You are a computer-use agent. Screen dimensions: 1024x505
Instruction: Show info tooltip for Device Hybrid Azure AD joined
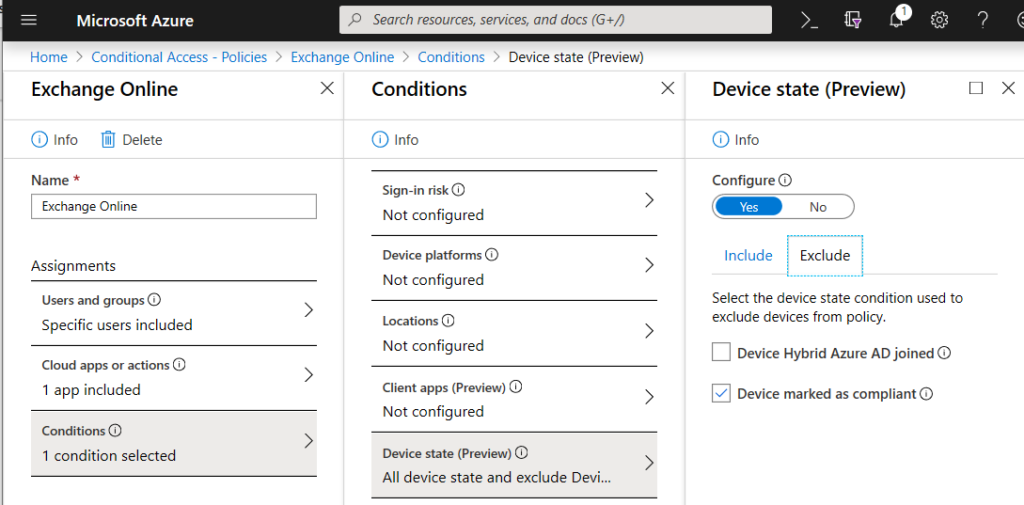coord(944,353)
